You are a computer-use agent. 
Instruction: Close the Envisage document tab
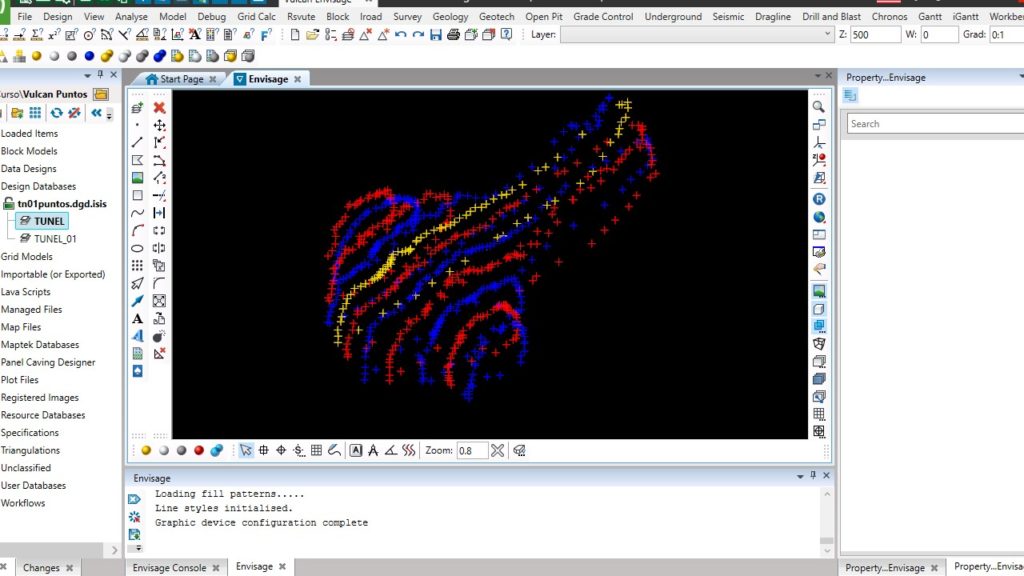point(297,79)
